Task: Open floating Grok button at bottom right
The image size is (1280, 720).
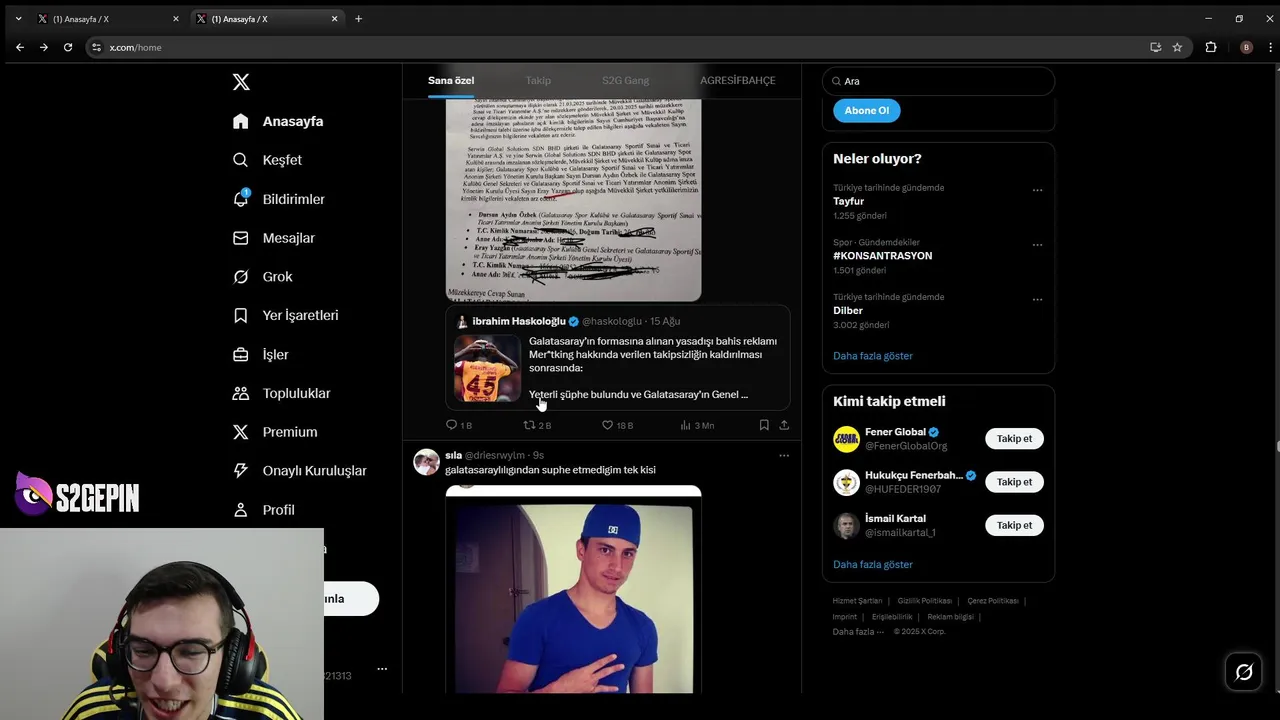Action: pyautogui.click(x=1244, y=672)
